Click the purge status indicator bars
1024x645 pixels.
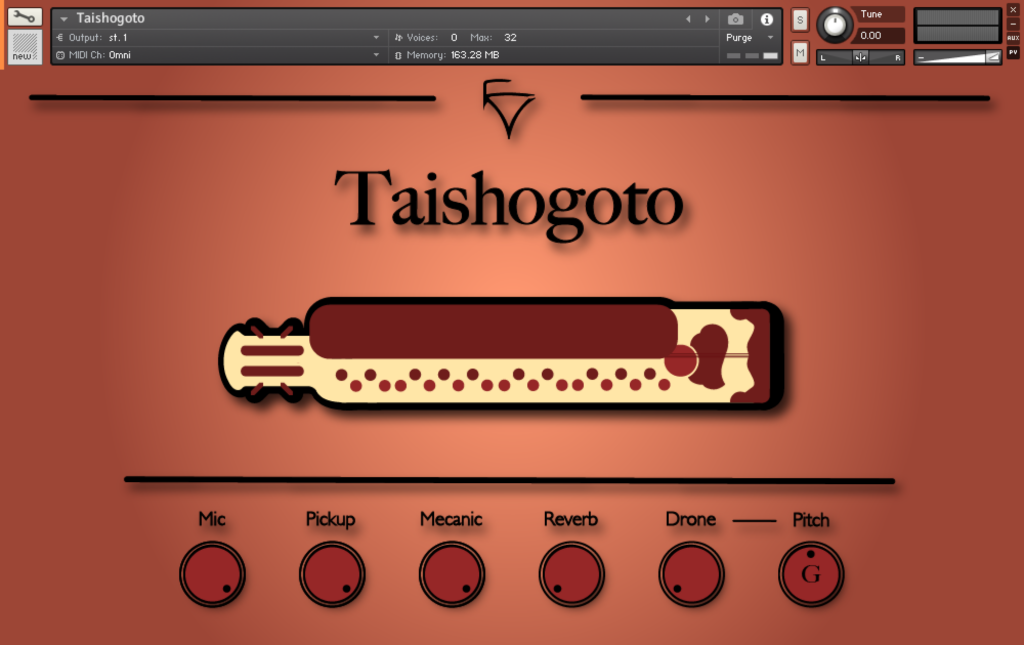pyautogui.click(x=752, y=55)
